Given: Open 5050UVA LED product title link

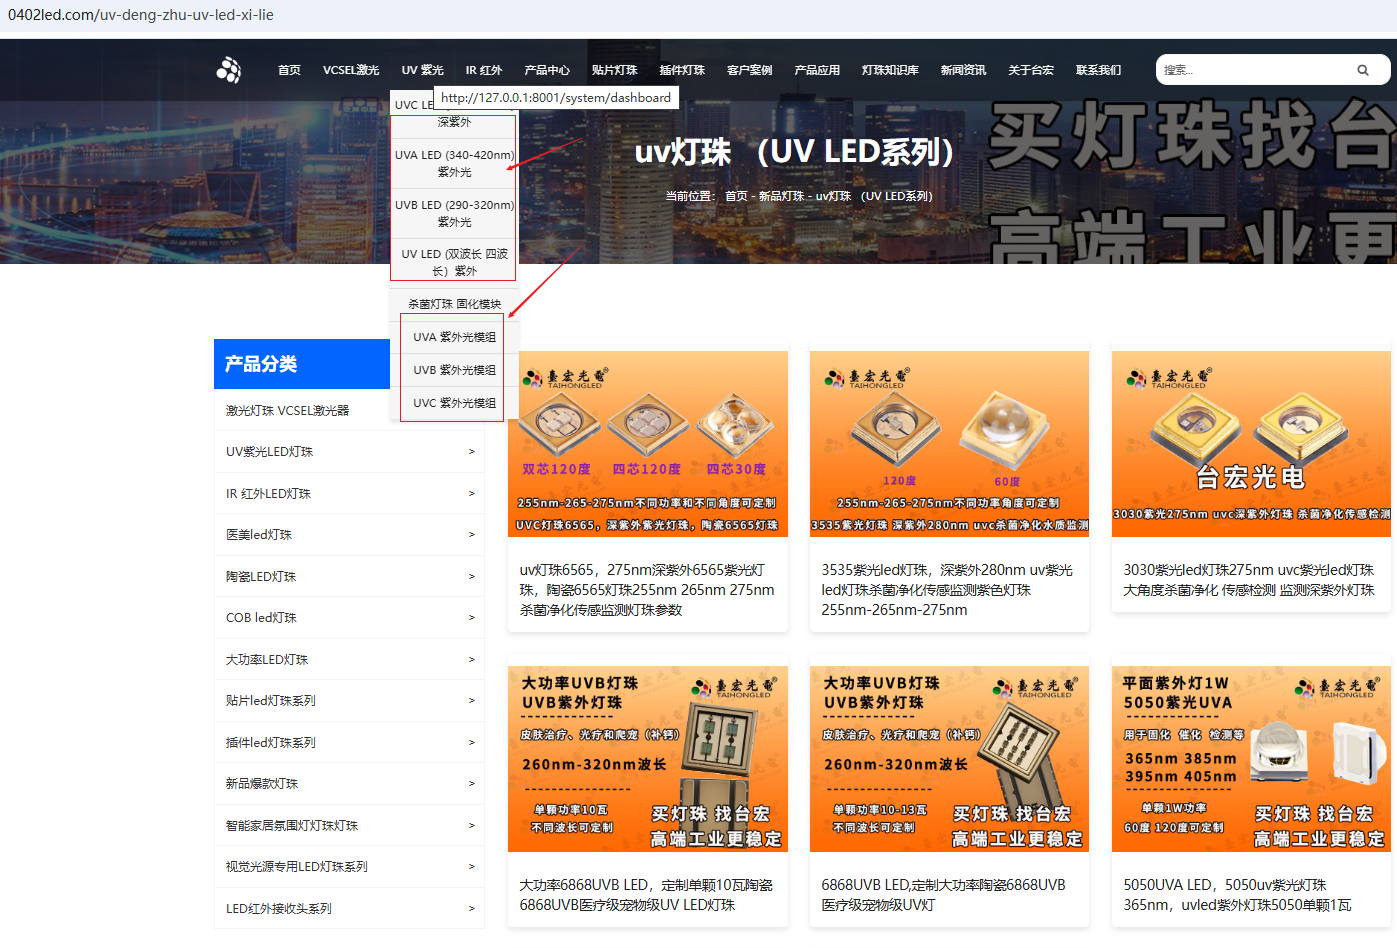Looking at the screenshot, I should 1237,895.
